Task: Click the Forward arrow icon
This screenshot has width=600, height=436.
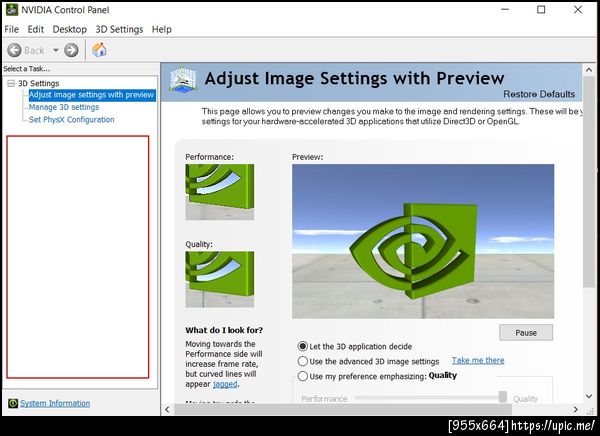Action: point(71,50)
